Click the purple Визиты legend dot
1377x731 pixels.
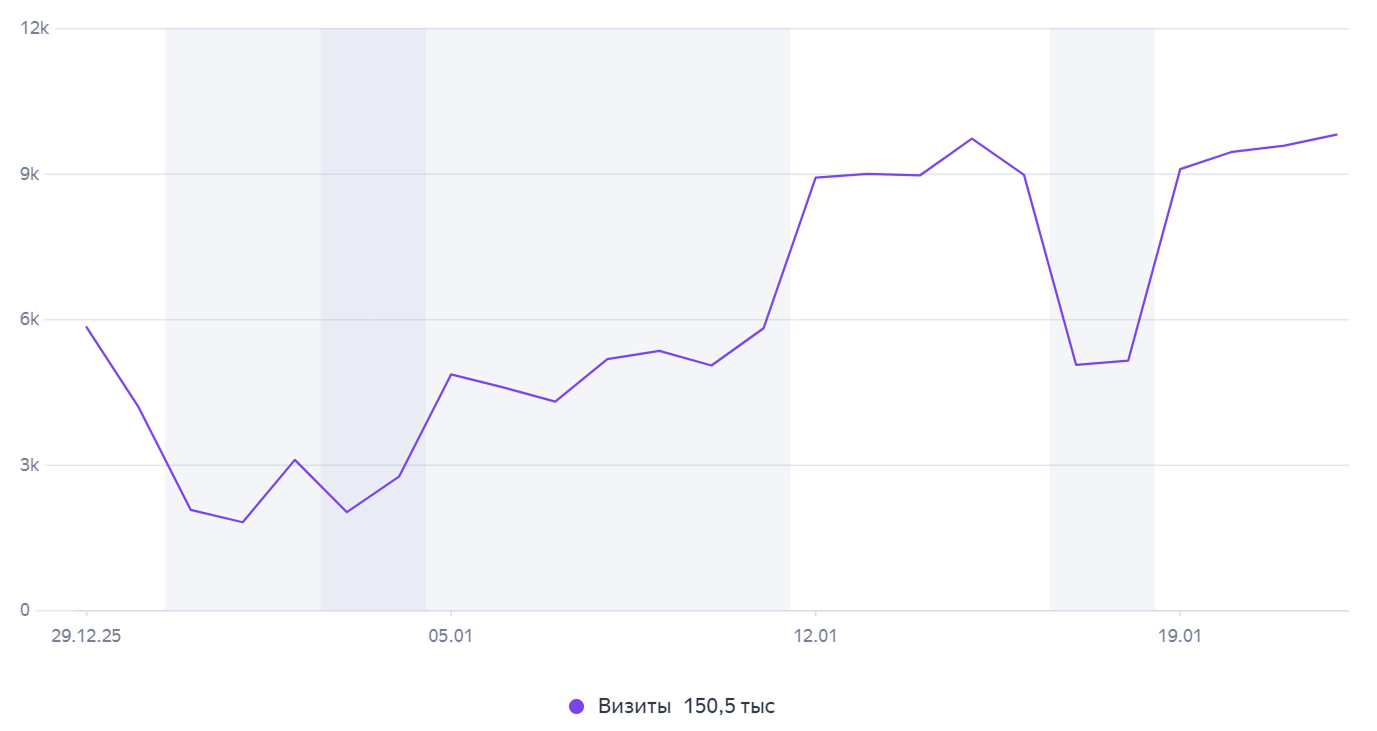click(576, 706)
